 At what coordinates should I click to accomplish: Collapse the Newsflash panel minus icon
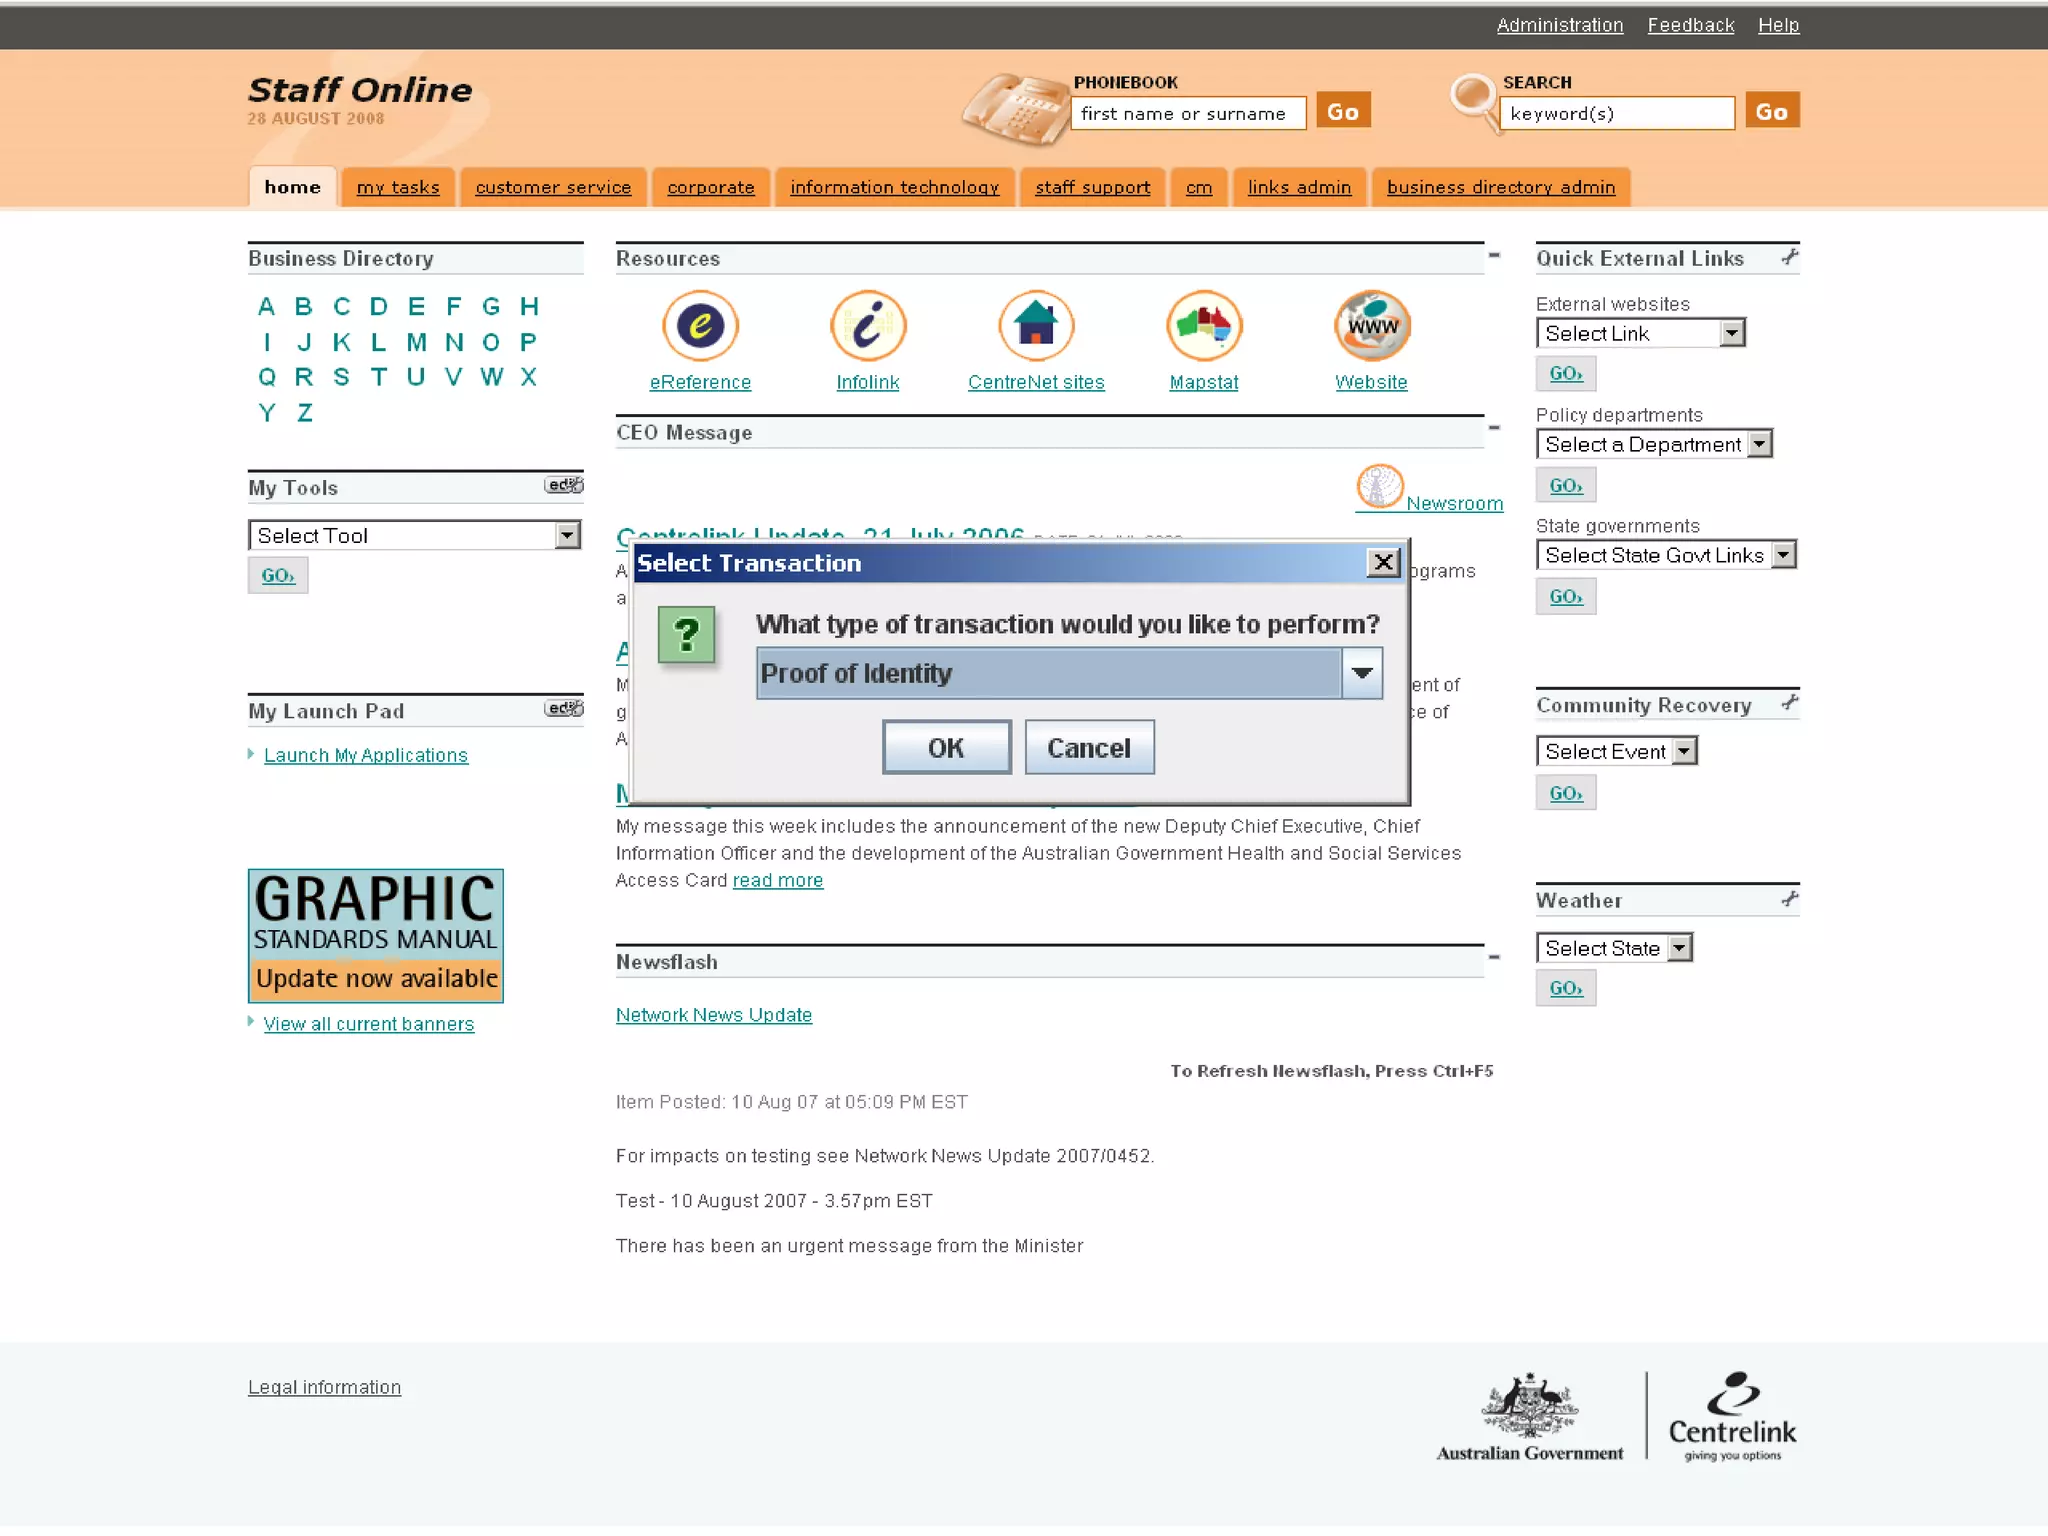pos(1494,957)
